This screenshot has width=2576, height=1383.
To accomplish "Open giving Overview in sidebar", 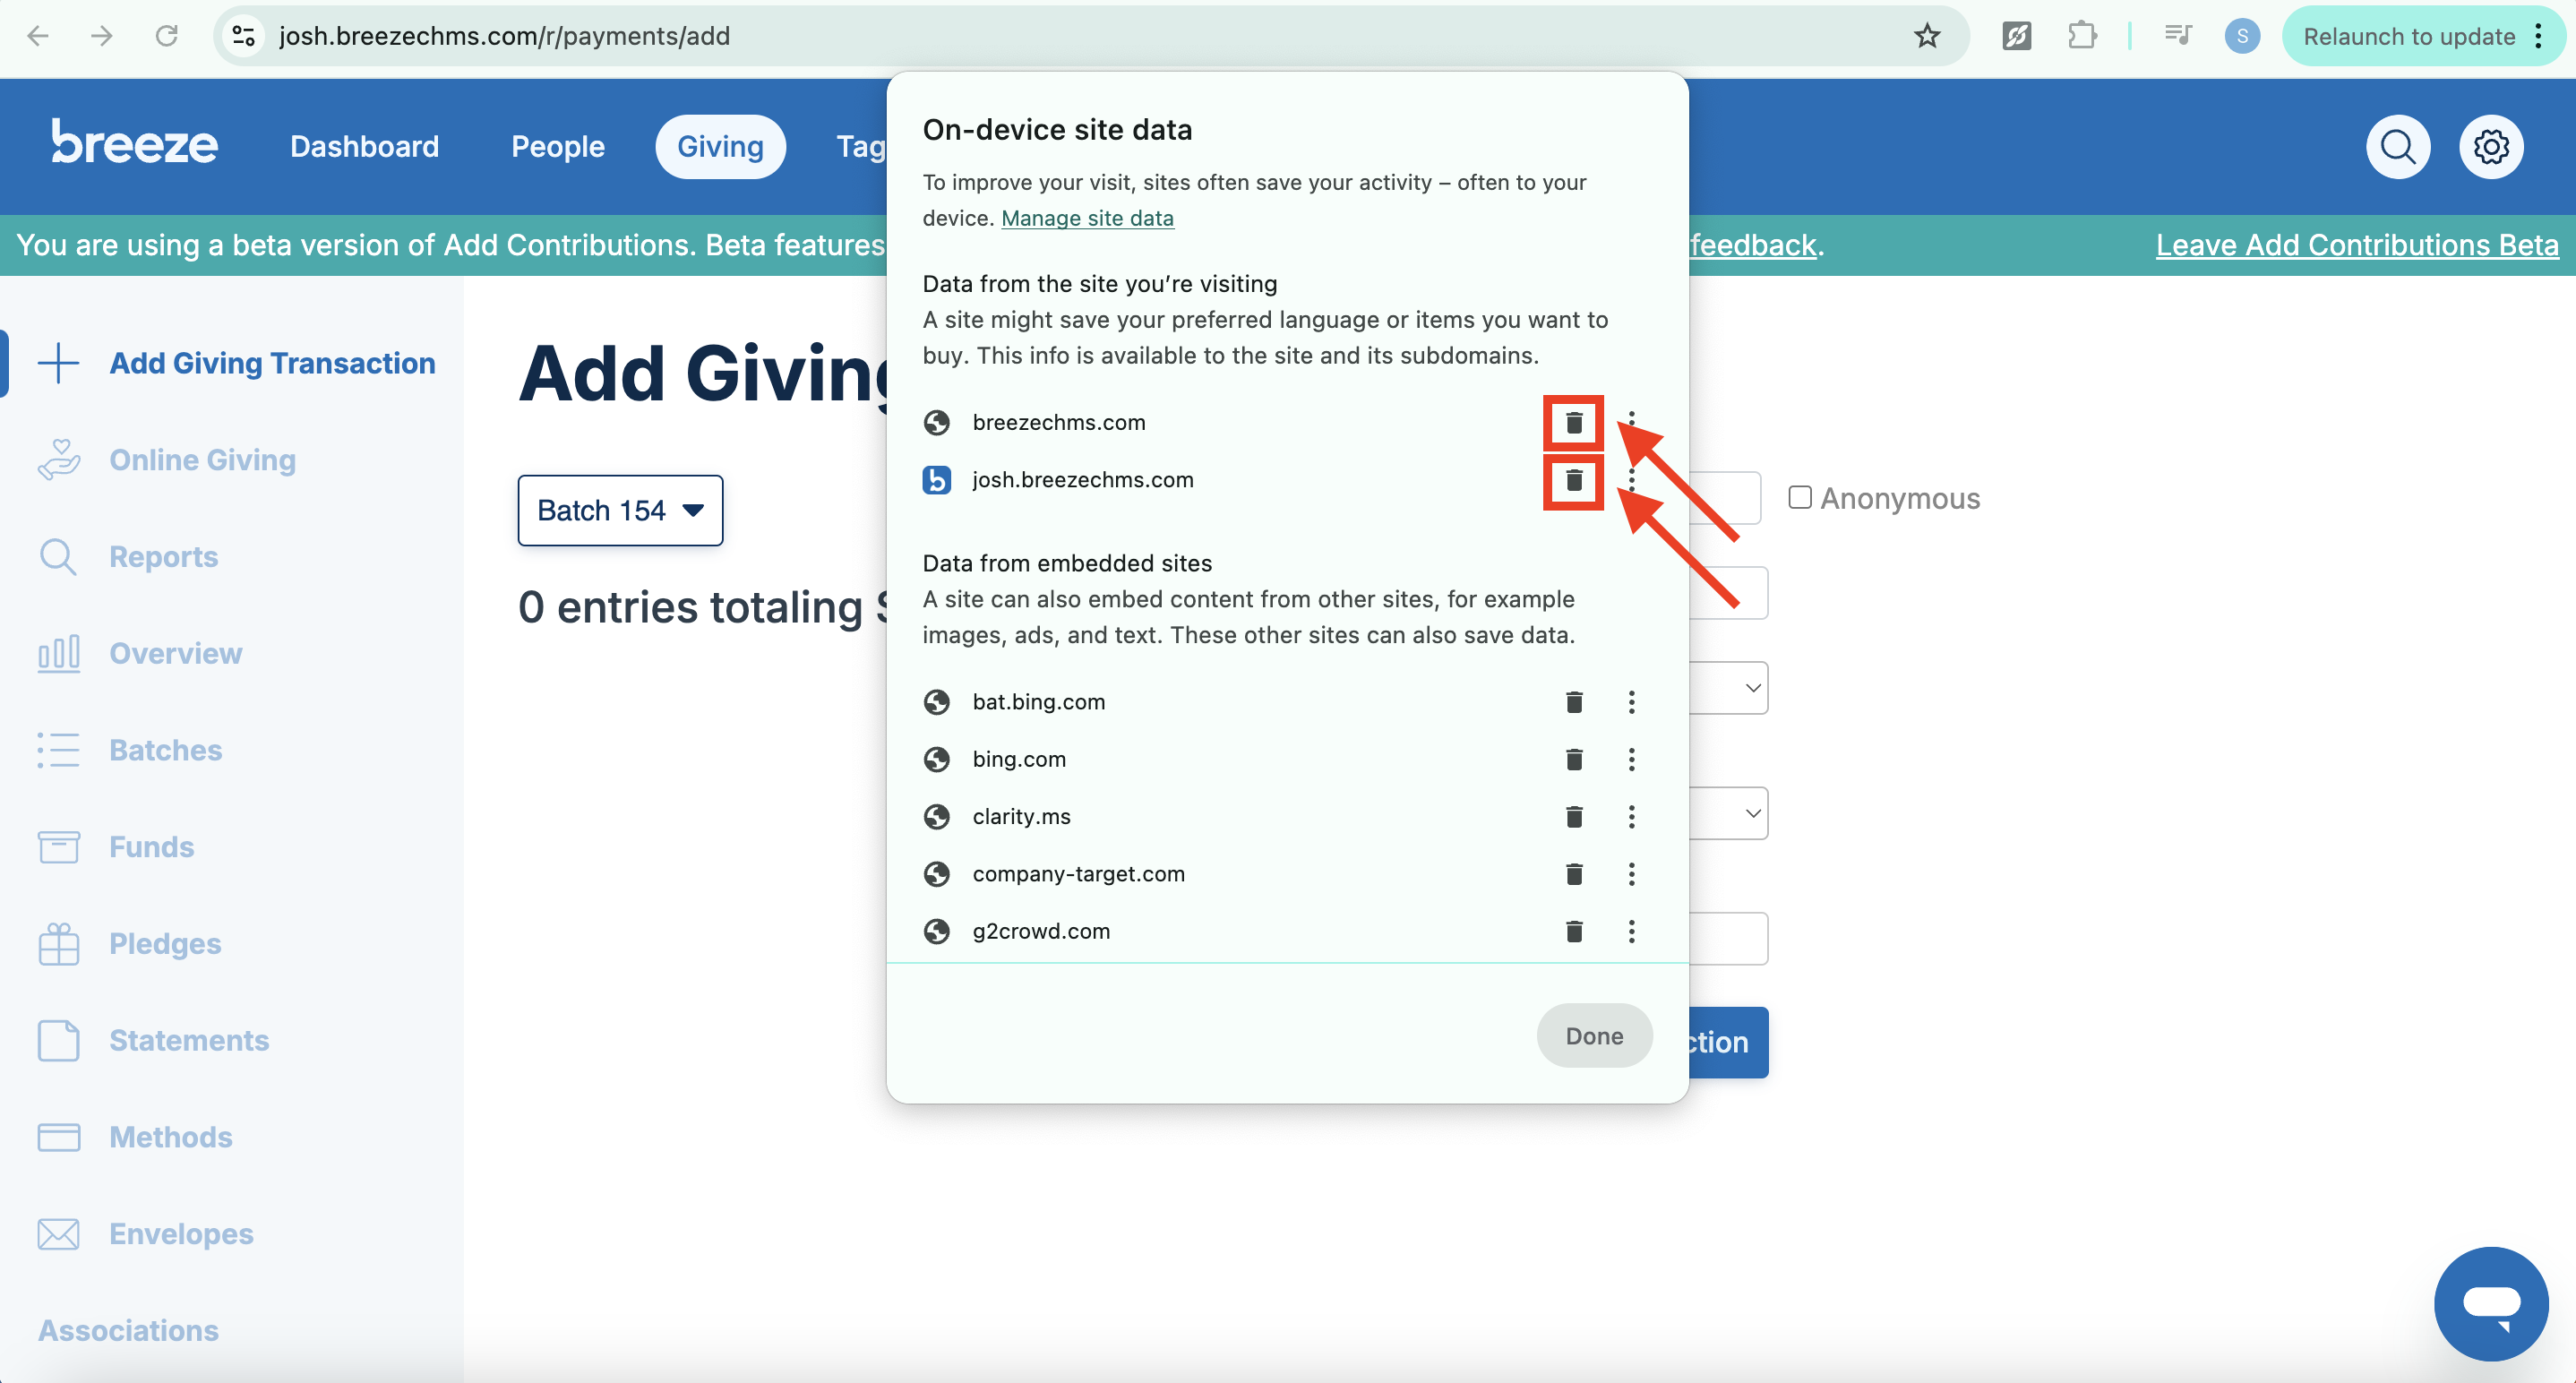I will tap(139, 654).
